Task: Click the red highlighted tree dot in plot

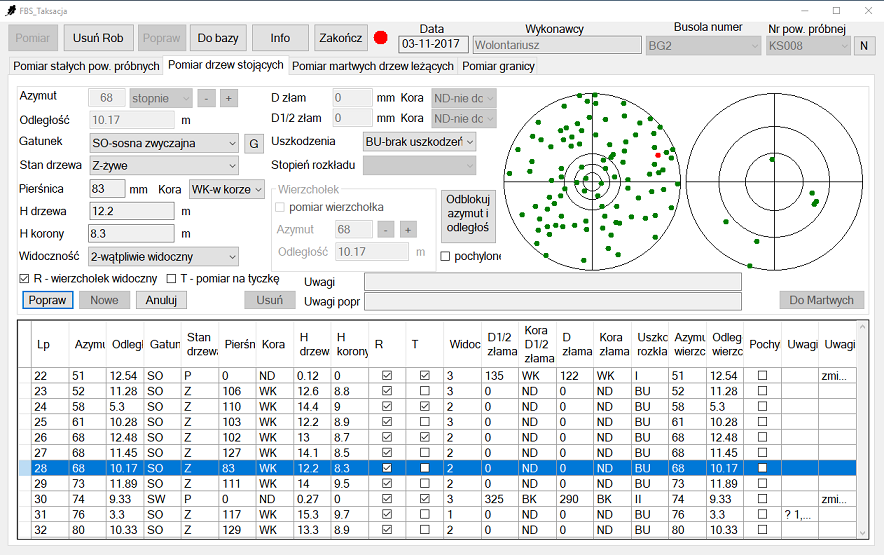Action: tap(656, 156)
